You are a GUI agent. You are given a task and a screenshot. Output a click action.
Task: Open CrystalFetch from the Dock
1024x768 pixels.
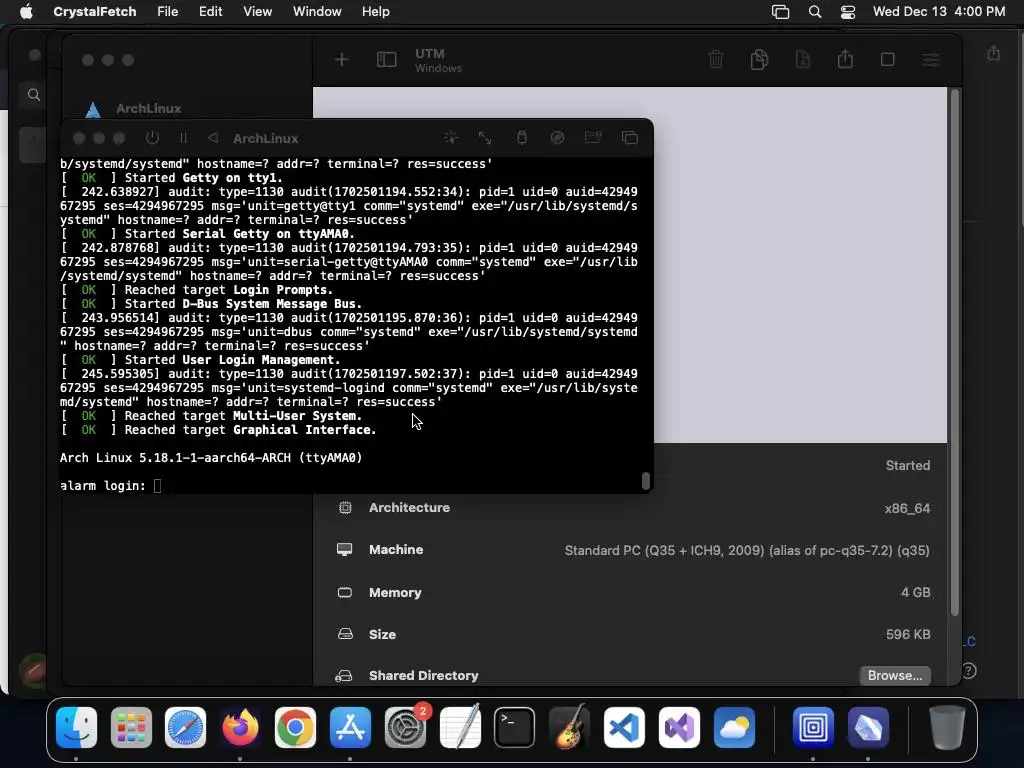[x=868, y=727]
